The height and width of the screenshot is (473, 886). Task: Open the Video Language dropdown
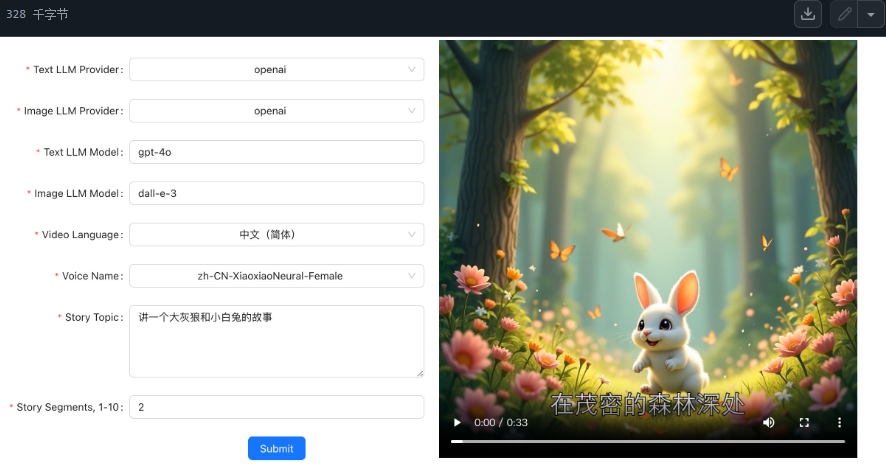276,235
